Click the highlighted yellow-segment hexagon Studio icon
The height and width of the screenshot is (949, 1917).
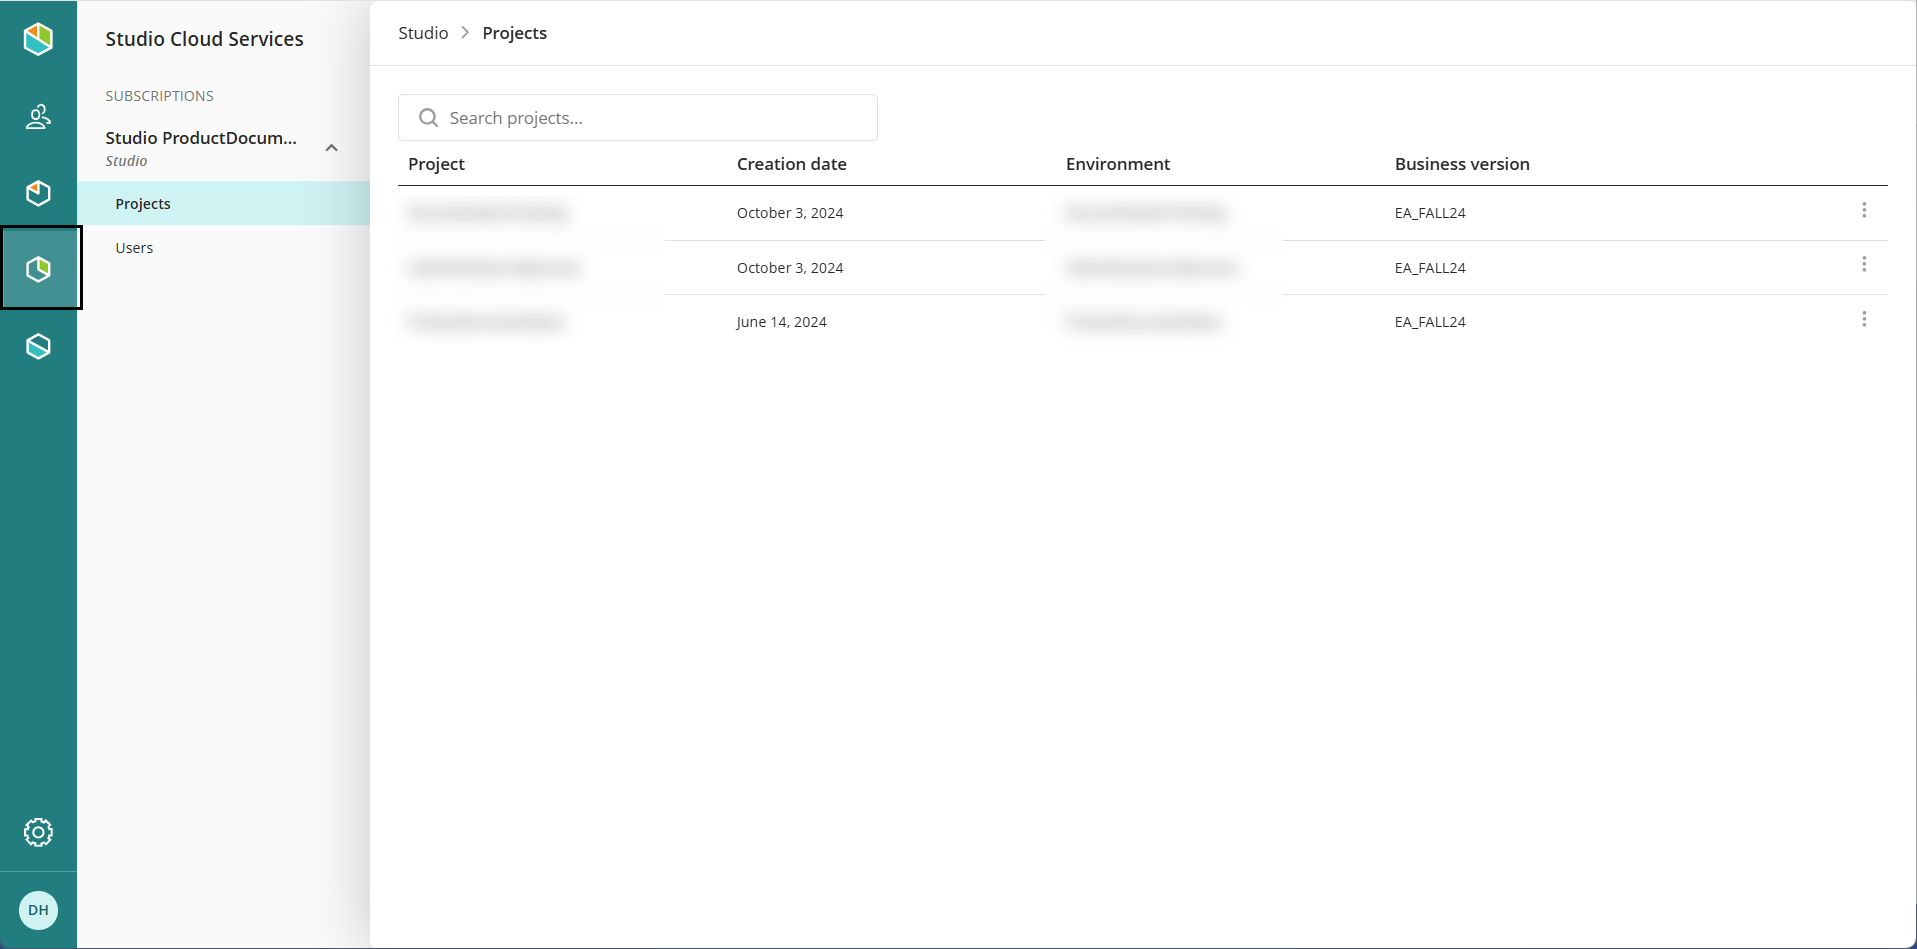39,269
